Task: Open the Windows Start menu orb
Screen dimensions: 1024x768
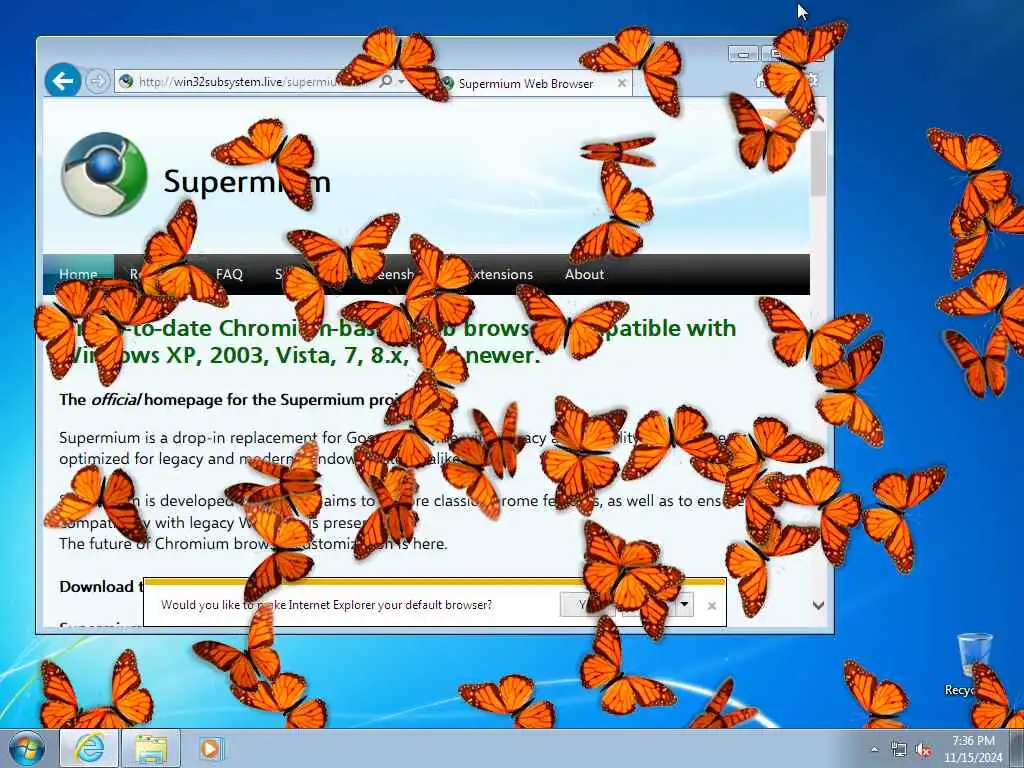Action: 27,748
